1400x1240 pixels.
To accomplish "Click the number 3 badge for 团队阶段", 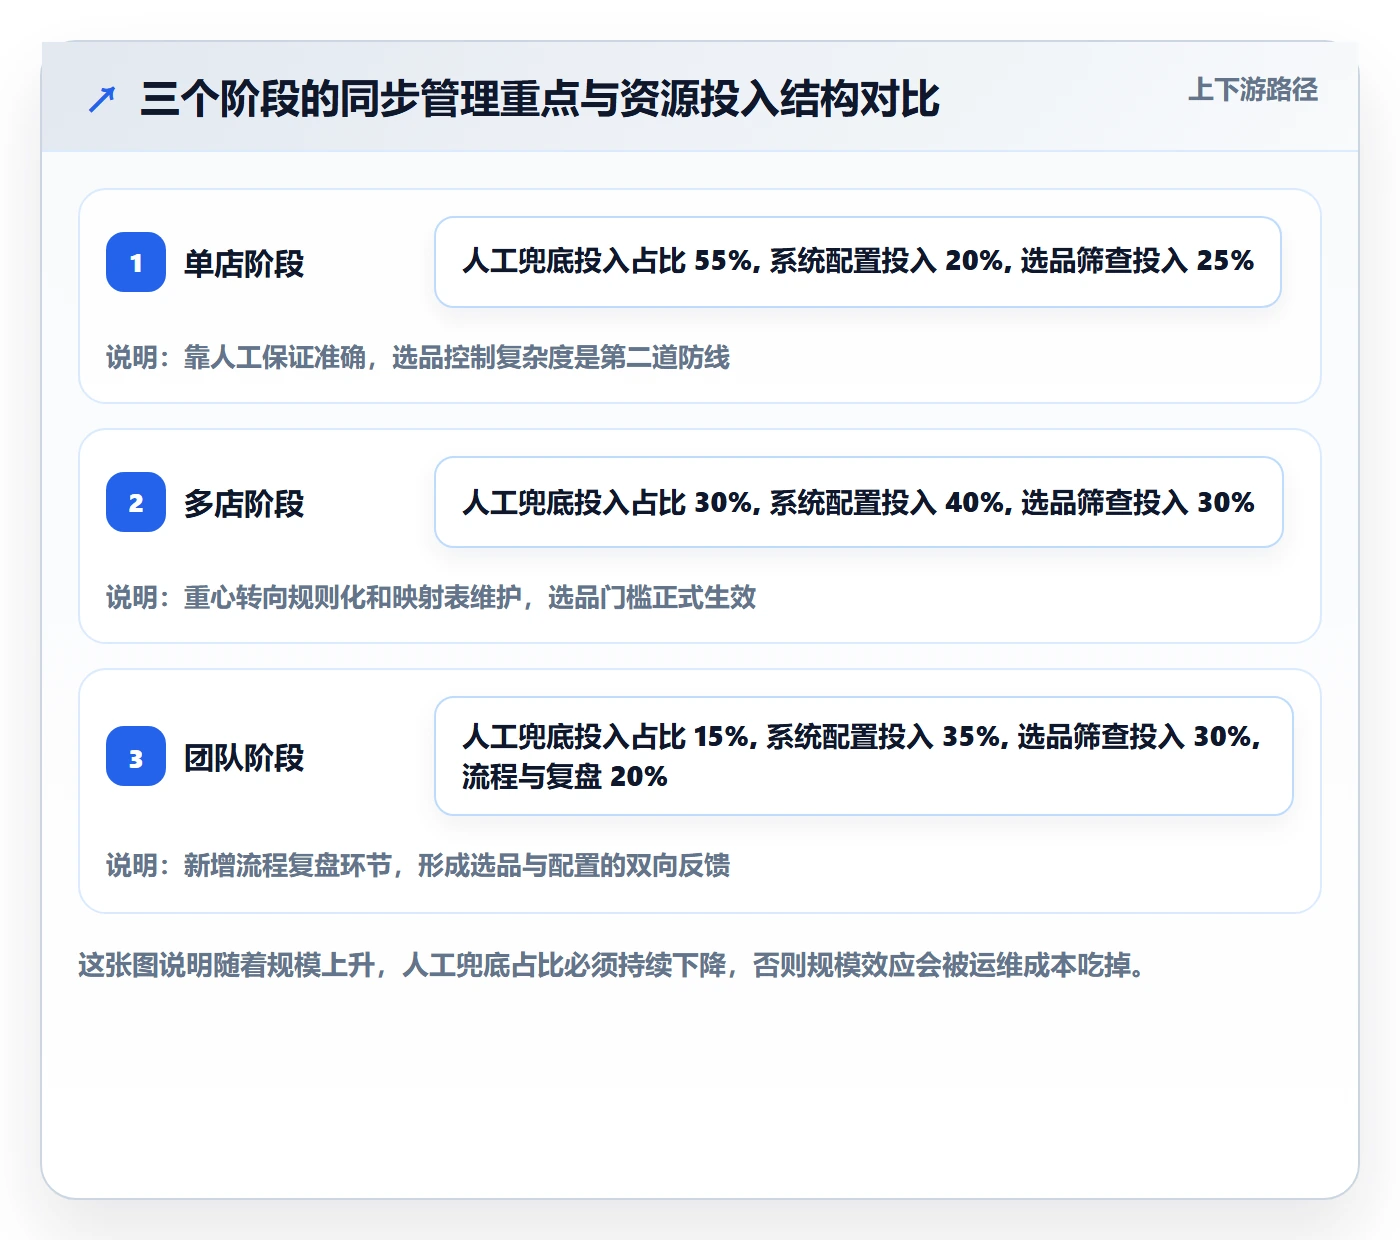I will tap(136, 756).
